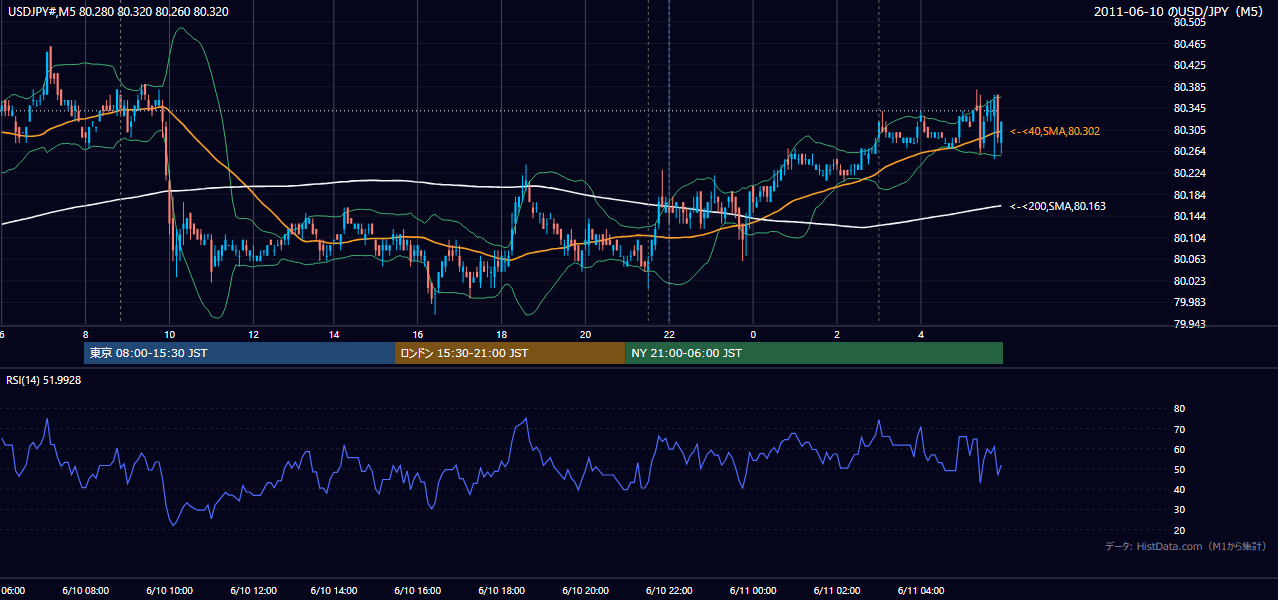Click the hour 12 tick under the price chart

[x=254, y=334]
